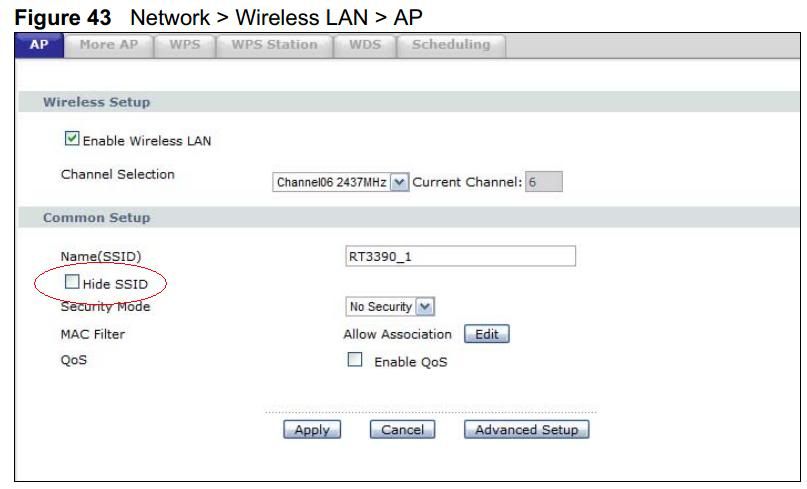Click the Apply button
This screenshot has height=489, width=807.
pos(312,430)
